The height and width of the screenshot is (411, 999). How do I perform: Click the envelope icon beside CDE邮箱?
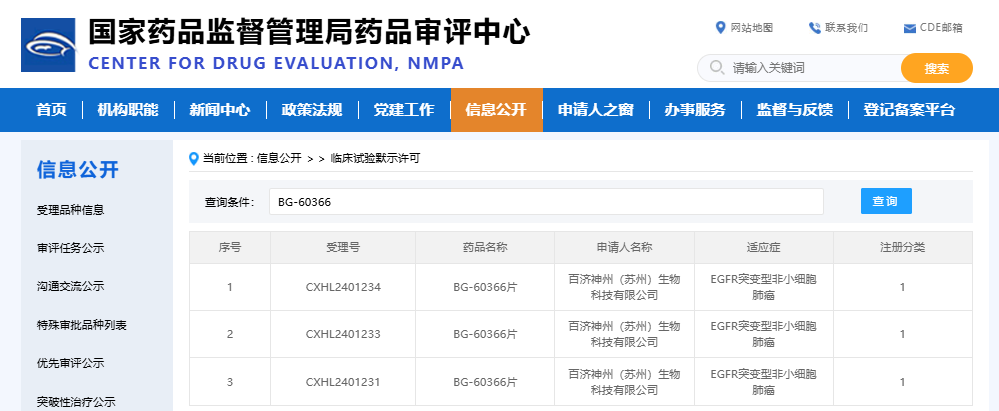[x=910, y=28]
